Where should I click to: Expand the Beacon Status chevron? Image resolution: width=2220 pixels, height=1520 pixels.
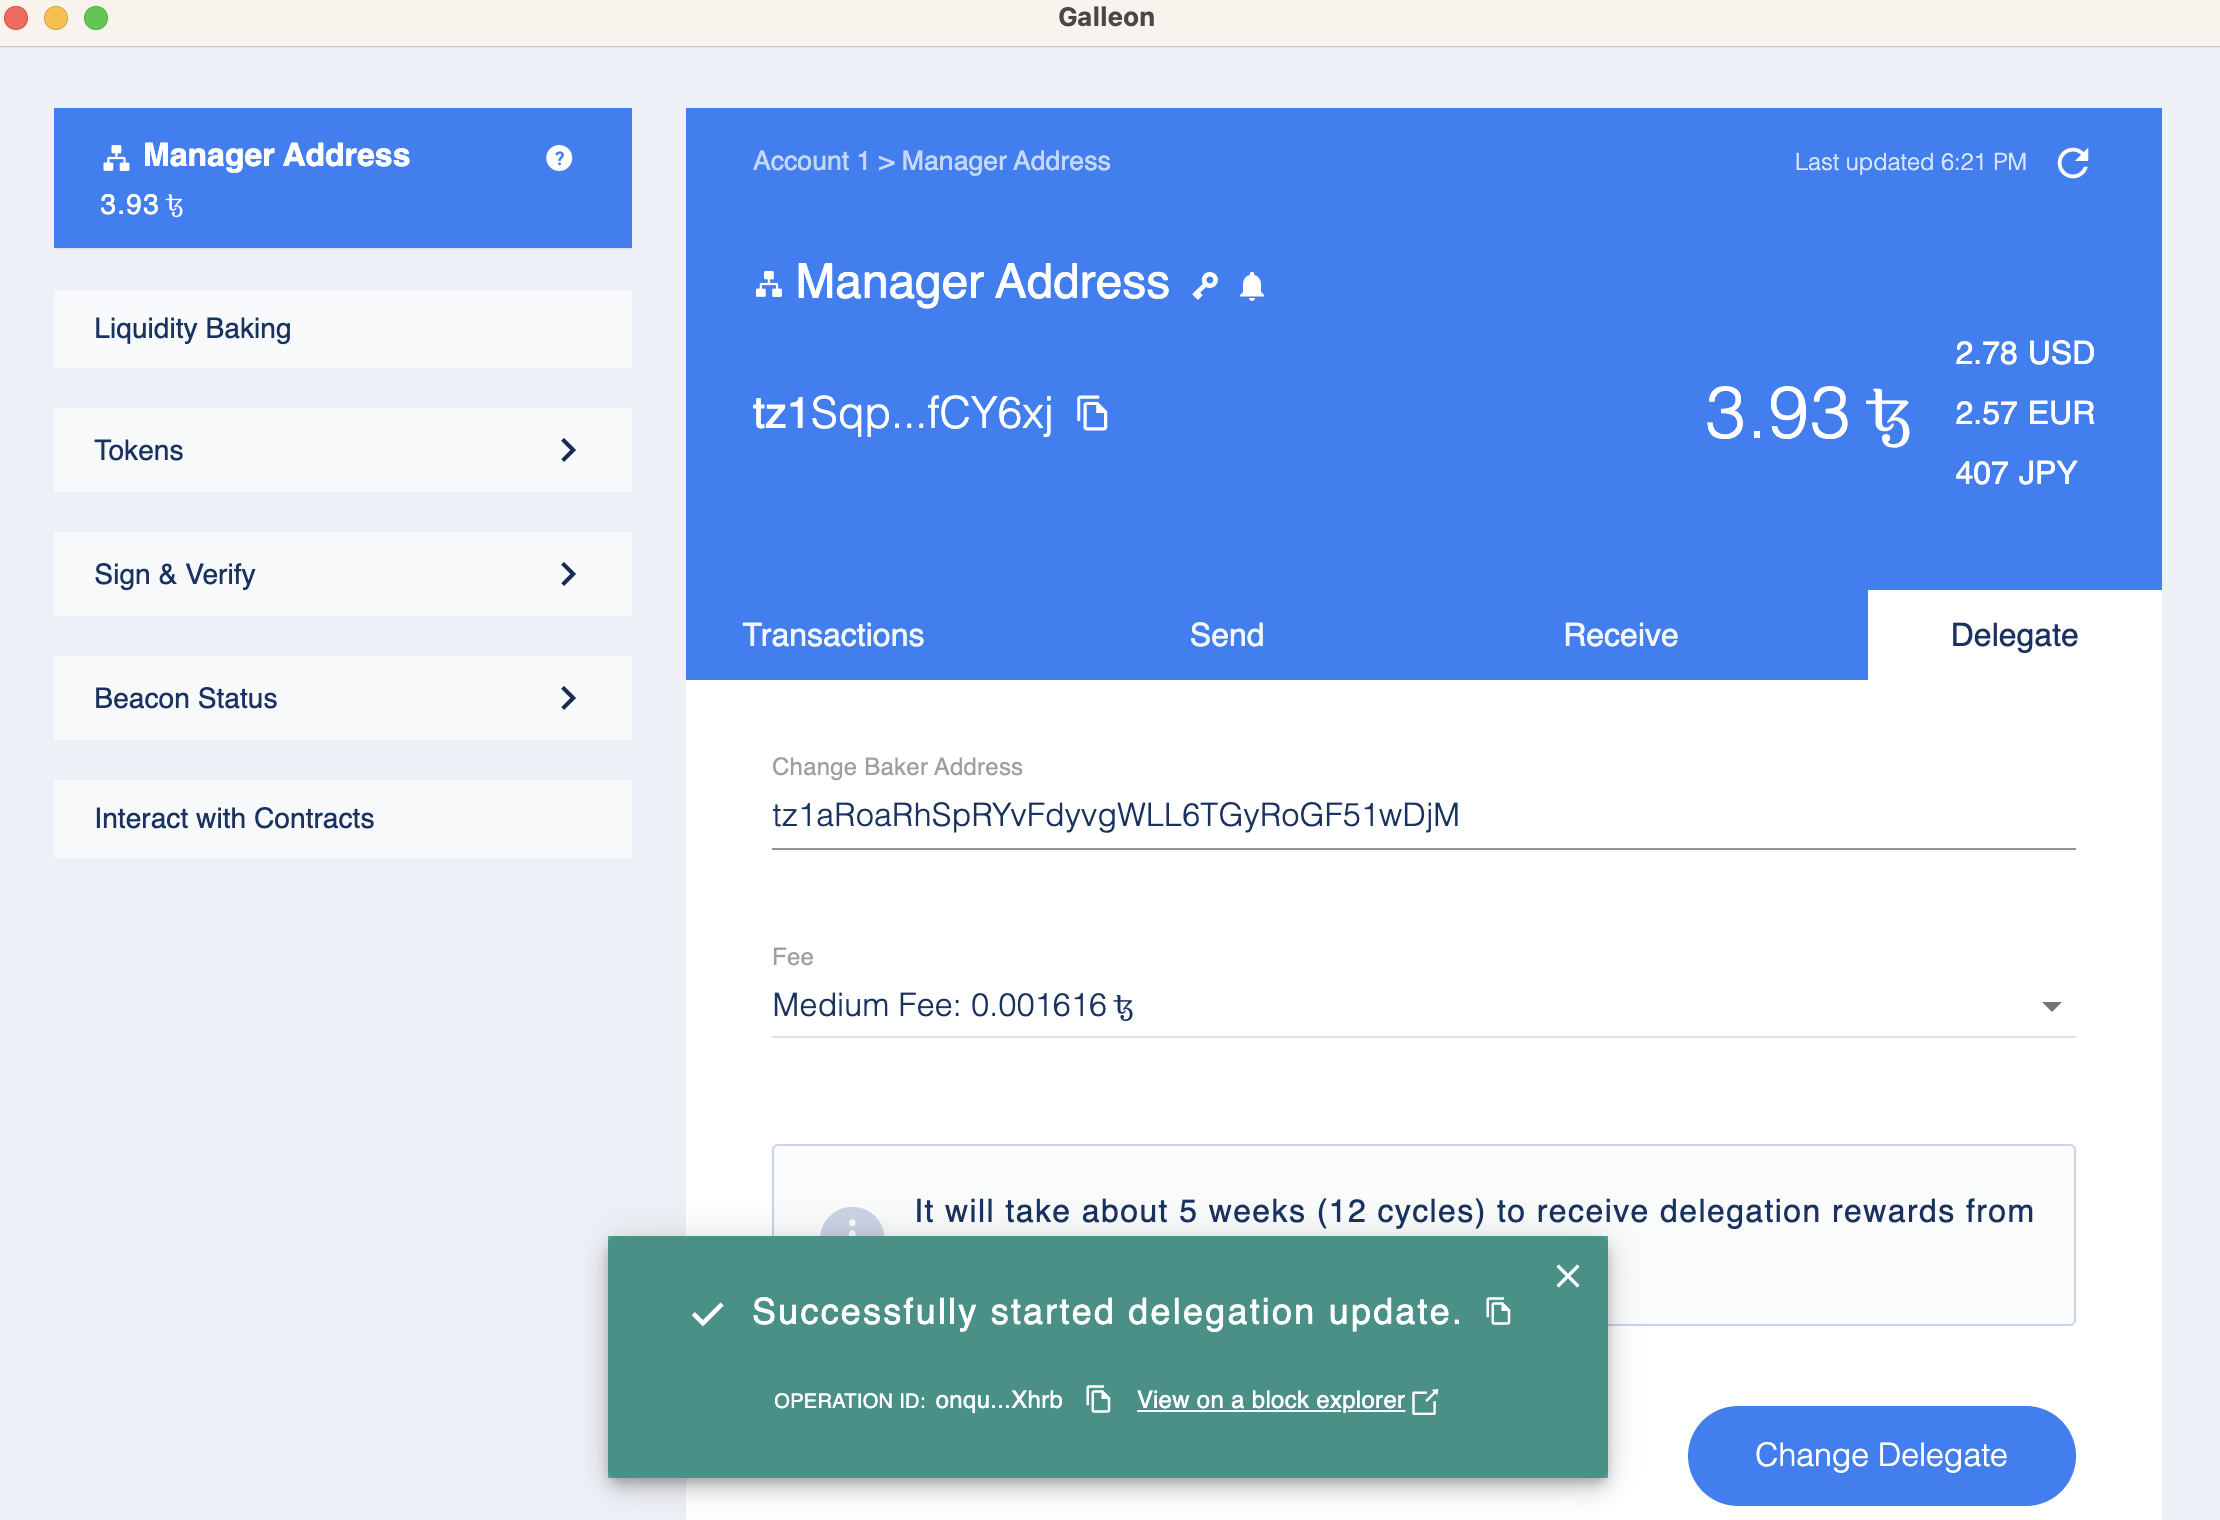[x=568, y=698]
